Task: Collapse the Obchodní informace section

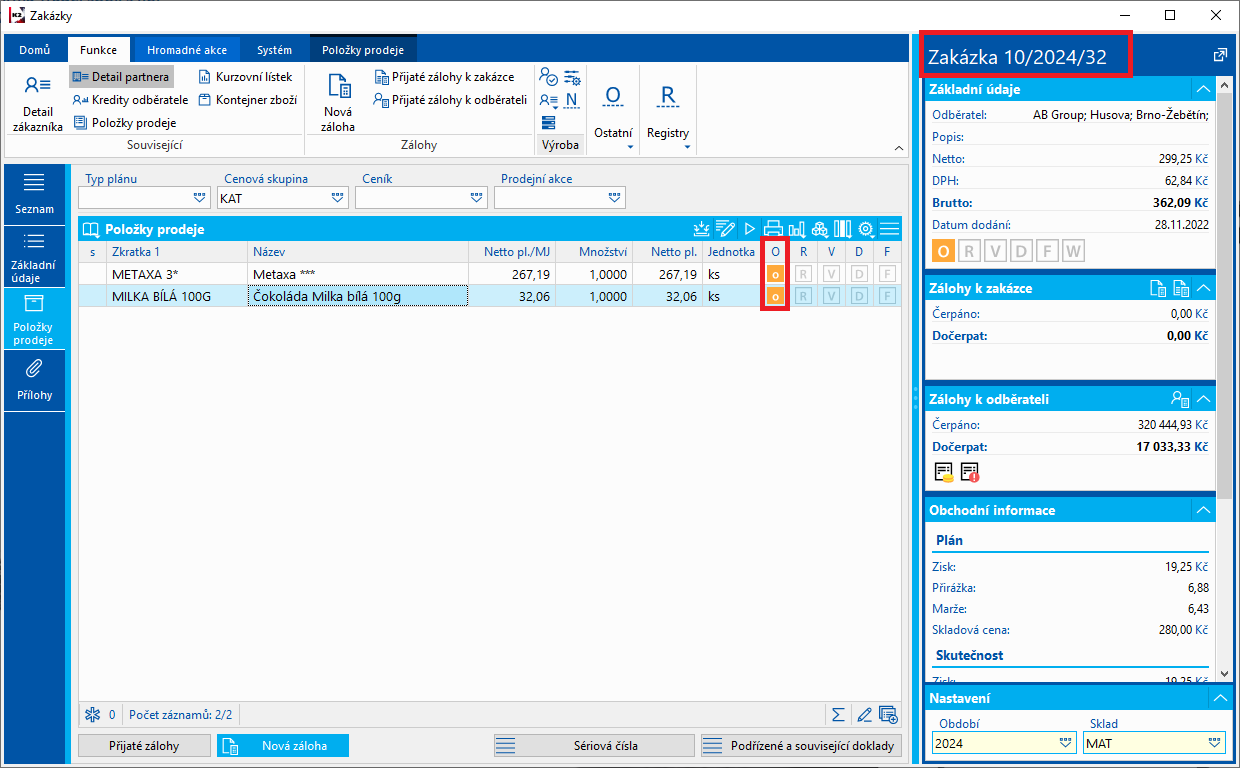Action: [x=1204, y=510]
